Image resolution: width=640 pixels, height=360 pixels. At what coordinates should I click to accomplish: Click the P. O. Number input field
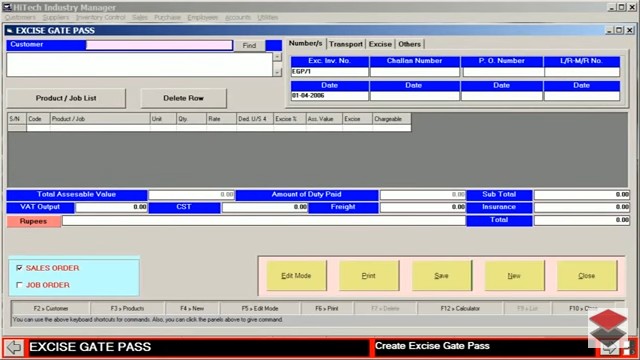[x=502, y=72]
